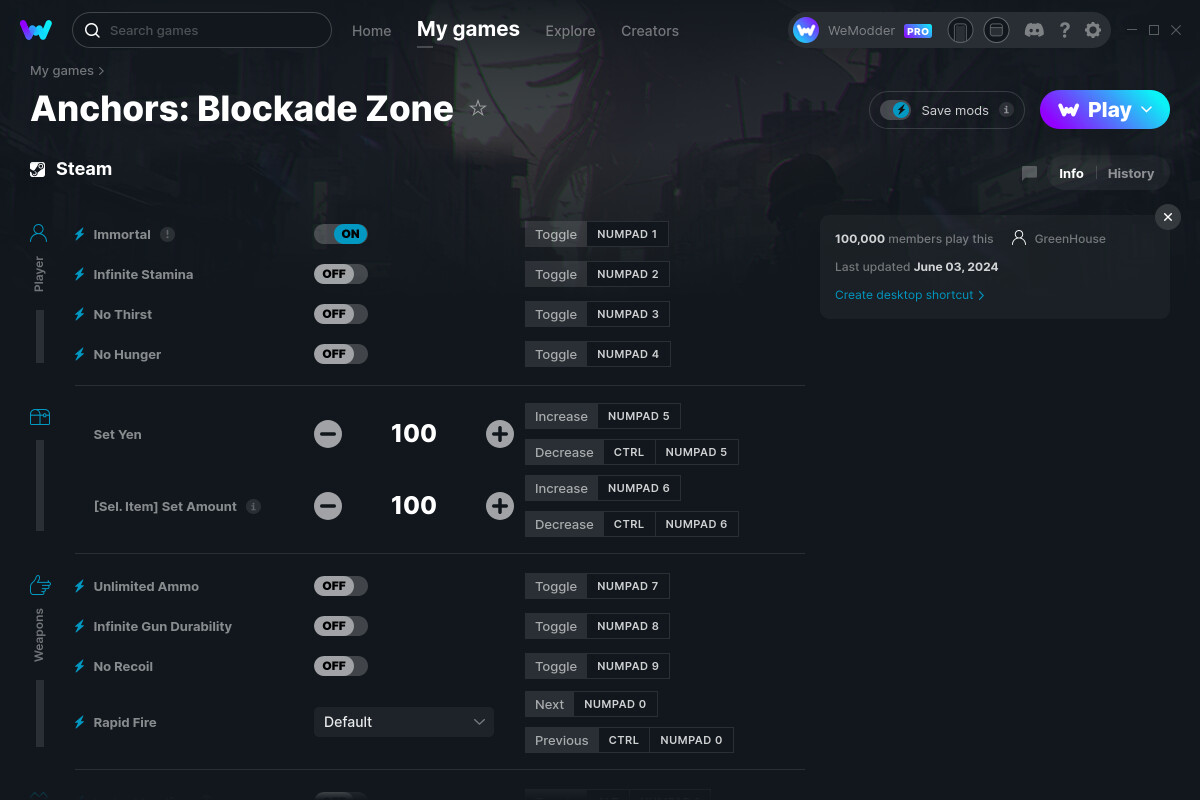Image resolution: width=1200 pixels, height=800 pixels.
Task: Open the Discord icon in the title bar
Action: click(1034, 30)
